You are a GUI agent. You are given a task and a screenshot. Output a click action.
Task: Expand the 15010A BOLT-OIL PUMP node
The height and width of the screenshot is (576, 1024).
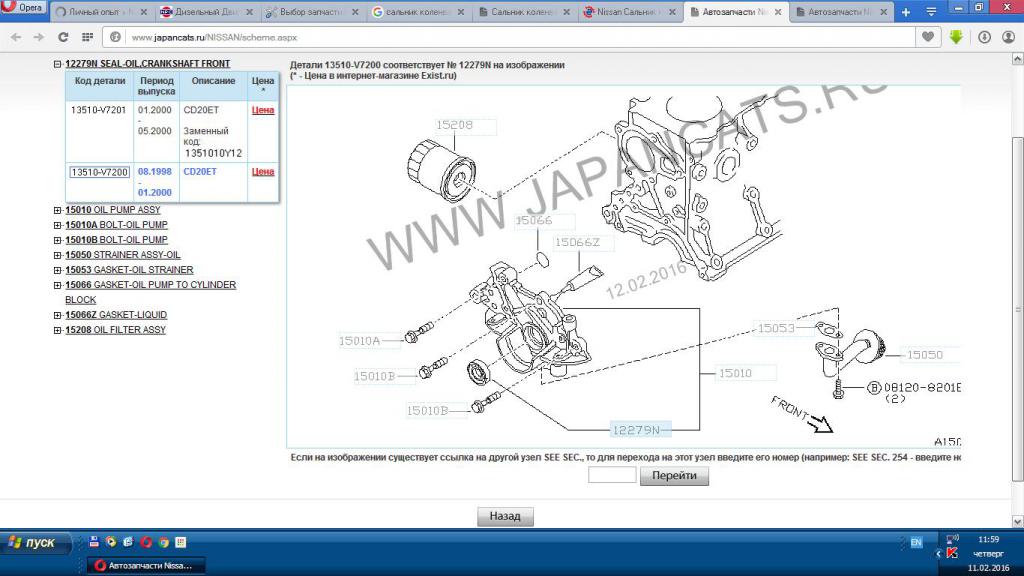click(57, 225)
